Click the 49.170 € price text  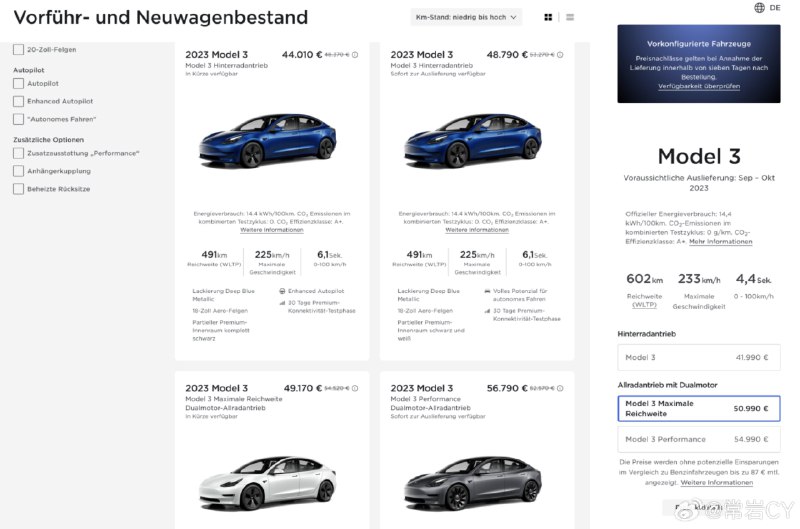point(303,388)
